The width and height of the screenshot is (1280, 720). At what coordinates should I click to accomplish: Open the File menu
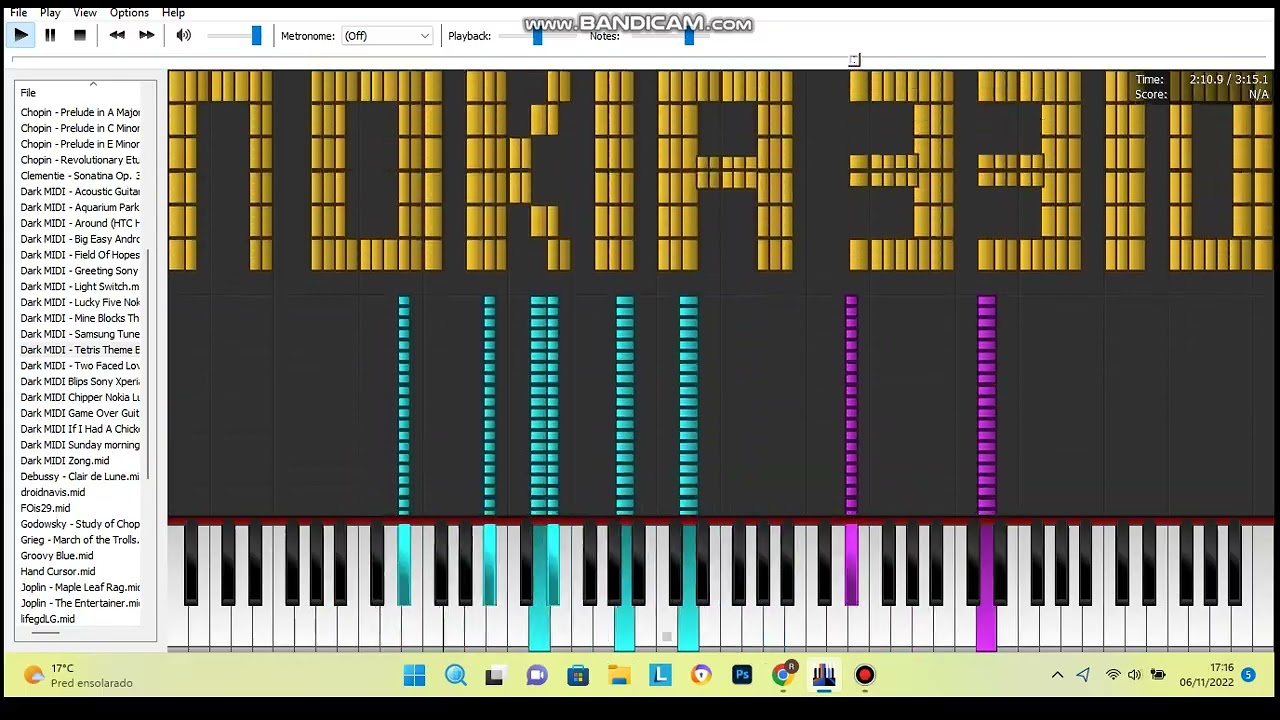coord(18,12)
